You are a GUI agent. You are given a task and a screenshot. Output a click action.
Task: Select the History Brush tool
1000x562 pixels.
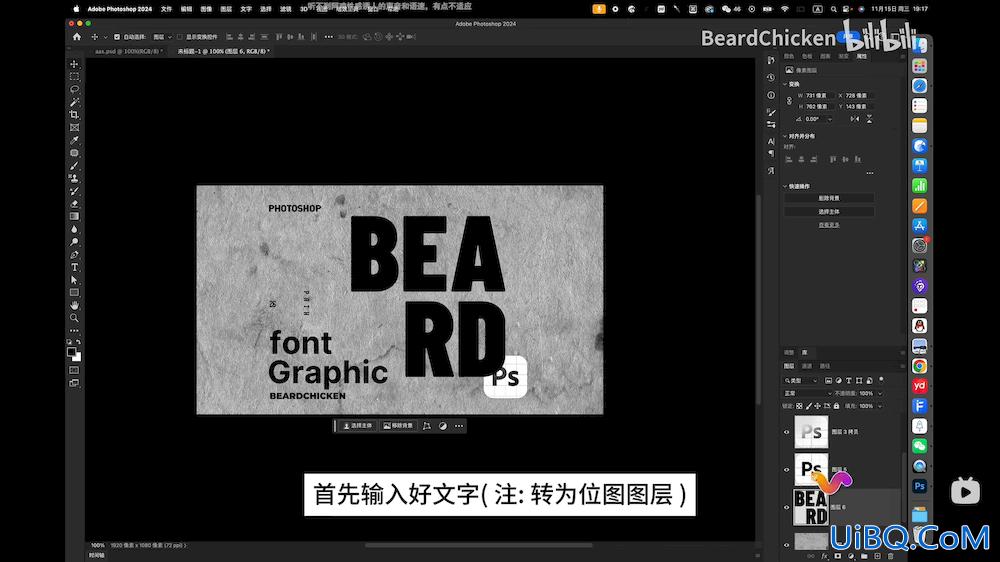(74, 191)
